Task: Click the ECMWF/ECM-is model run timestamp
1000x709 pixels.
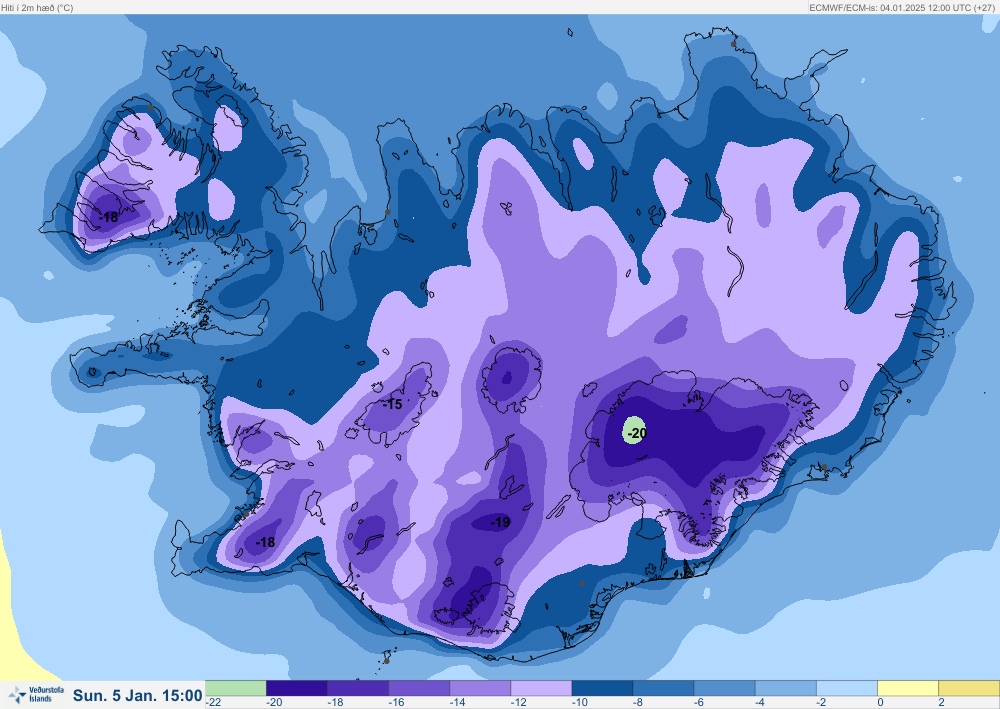Action: [902, 8]
